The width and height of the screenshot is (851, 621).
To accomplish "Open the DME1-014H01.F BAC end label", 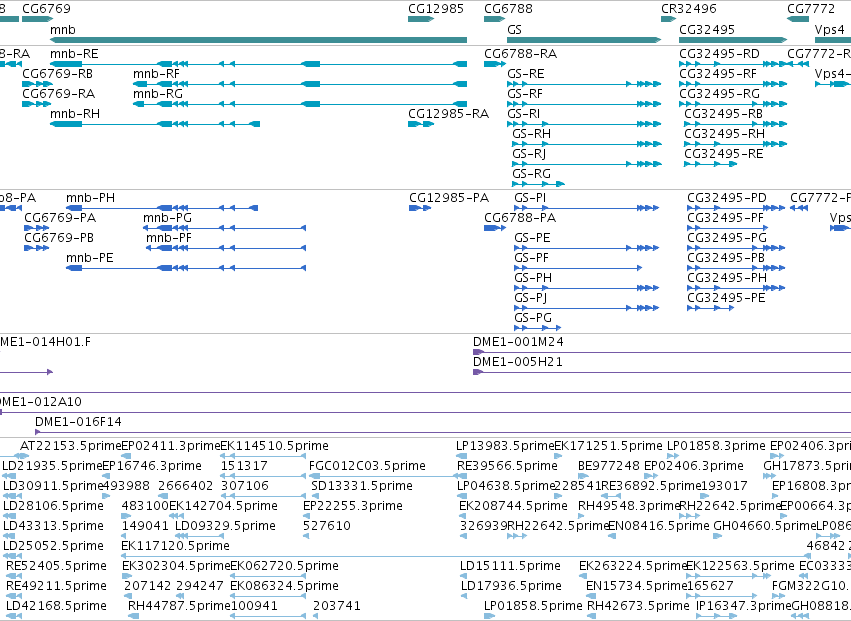I will pos(46,343).
